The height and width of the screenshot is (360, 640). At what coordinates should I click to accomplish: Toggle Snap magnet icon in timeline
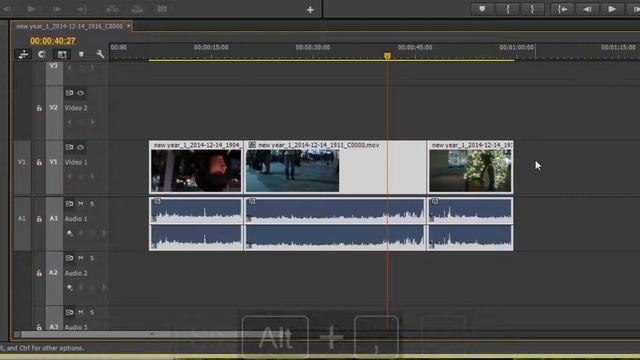pos(42,54)
